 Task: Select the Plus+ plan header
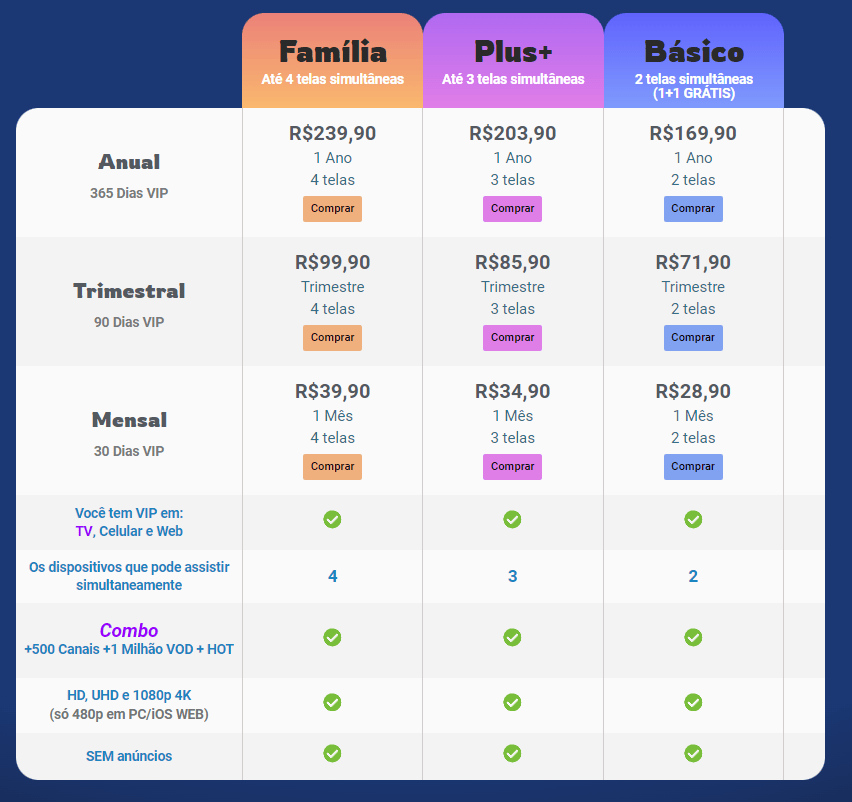tap(513, 61)
